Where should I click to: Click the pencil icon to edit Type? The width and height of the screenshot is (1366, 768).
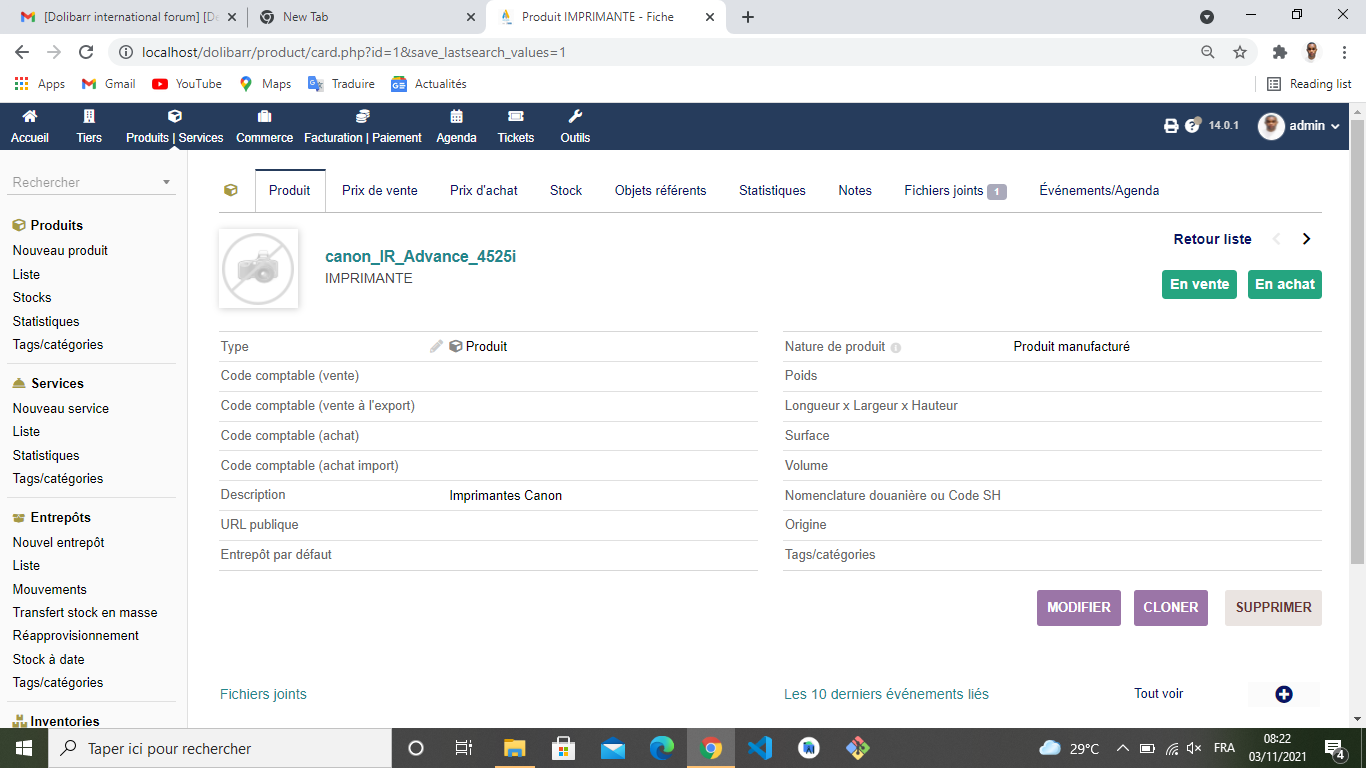[x=436, y=346]
